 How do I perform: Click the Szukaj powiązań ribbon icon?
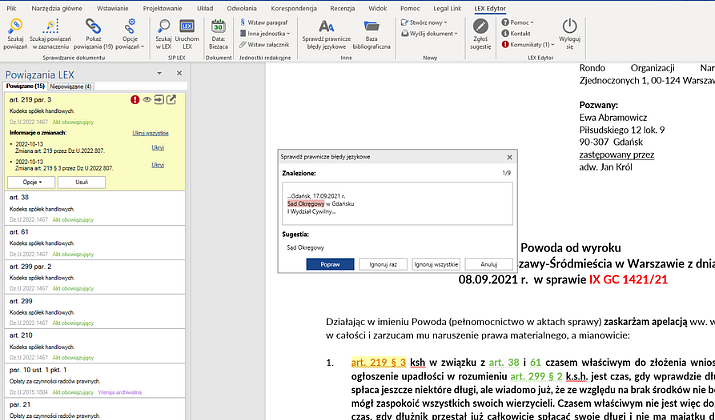point(16,31)
